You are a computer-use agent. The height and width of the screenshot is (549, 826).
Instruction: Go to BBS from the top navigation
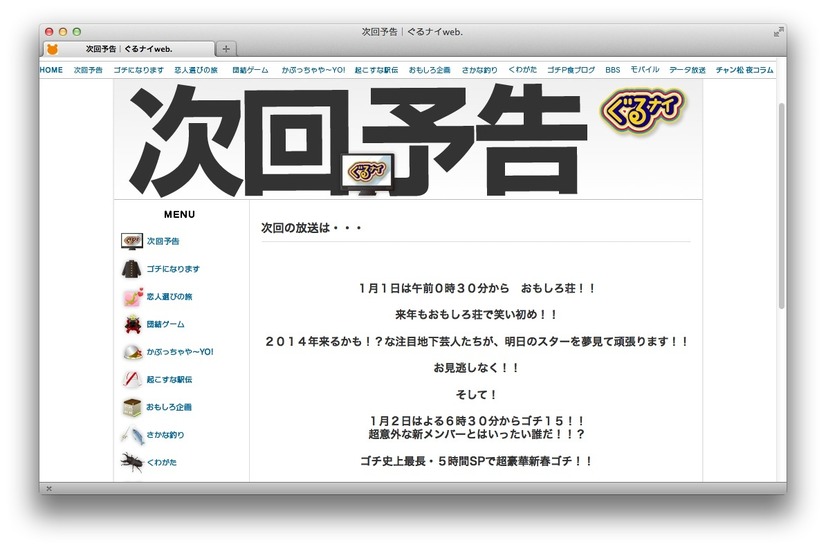click(x=612, y=70)
